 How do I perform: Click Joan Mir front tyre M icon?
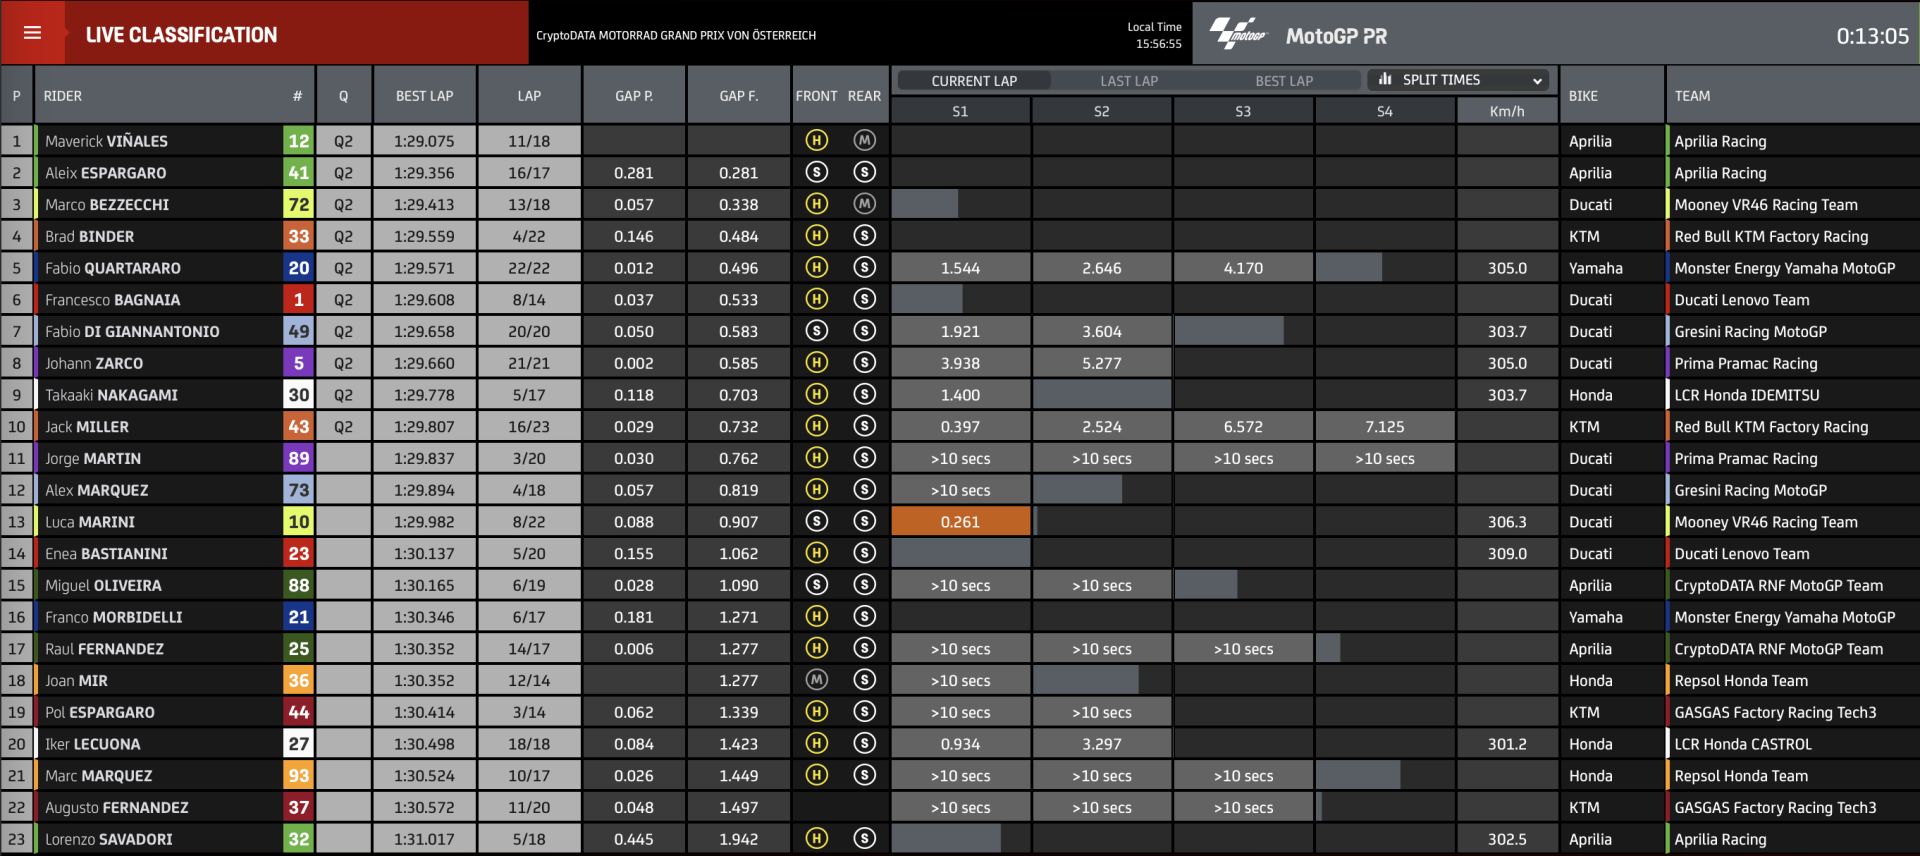coord(816,680)
